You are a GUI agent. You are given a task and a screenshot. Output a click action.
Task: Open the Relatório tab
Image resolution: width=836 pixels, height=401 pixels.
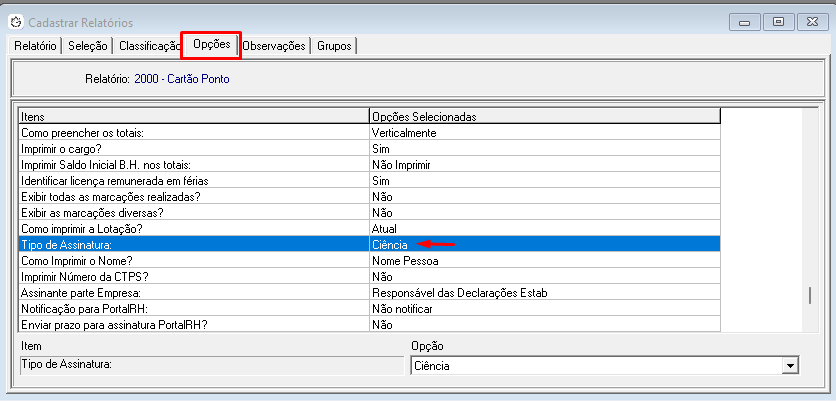(x=35, y=46)
